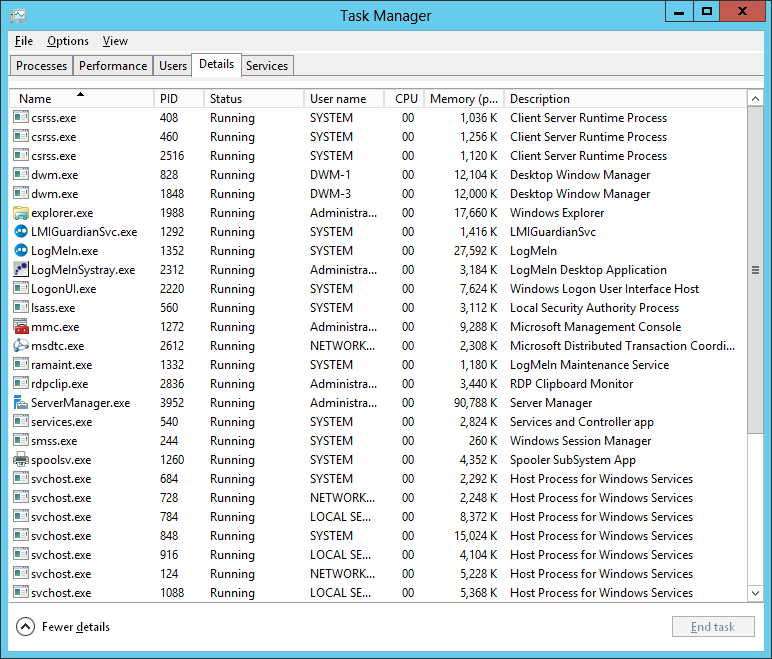Sort by the Description column header
This screenshot has width=772, height=659.
point(625,99)
